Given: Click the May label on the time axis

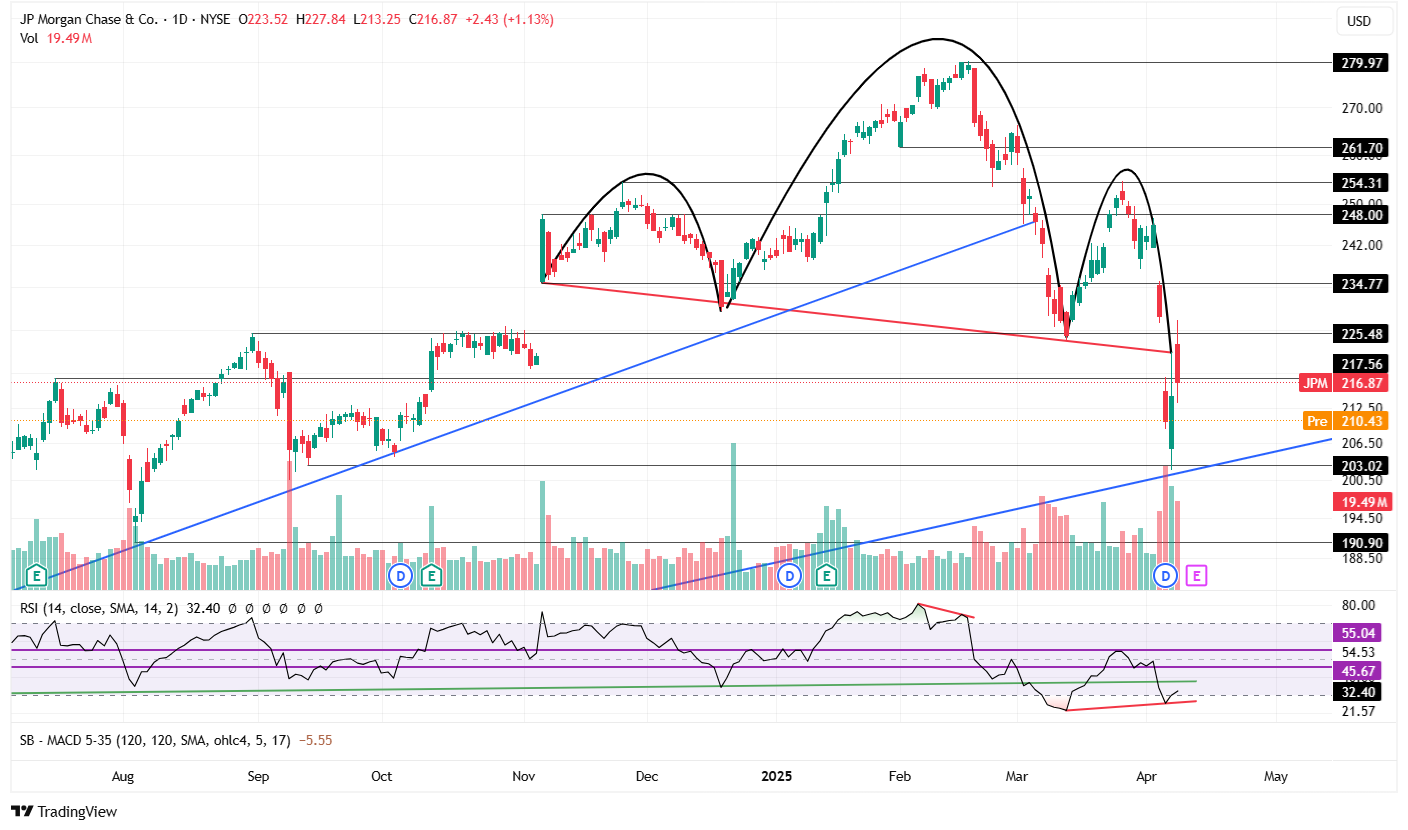Looking at the screenshot, I should pos(1275,776).
